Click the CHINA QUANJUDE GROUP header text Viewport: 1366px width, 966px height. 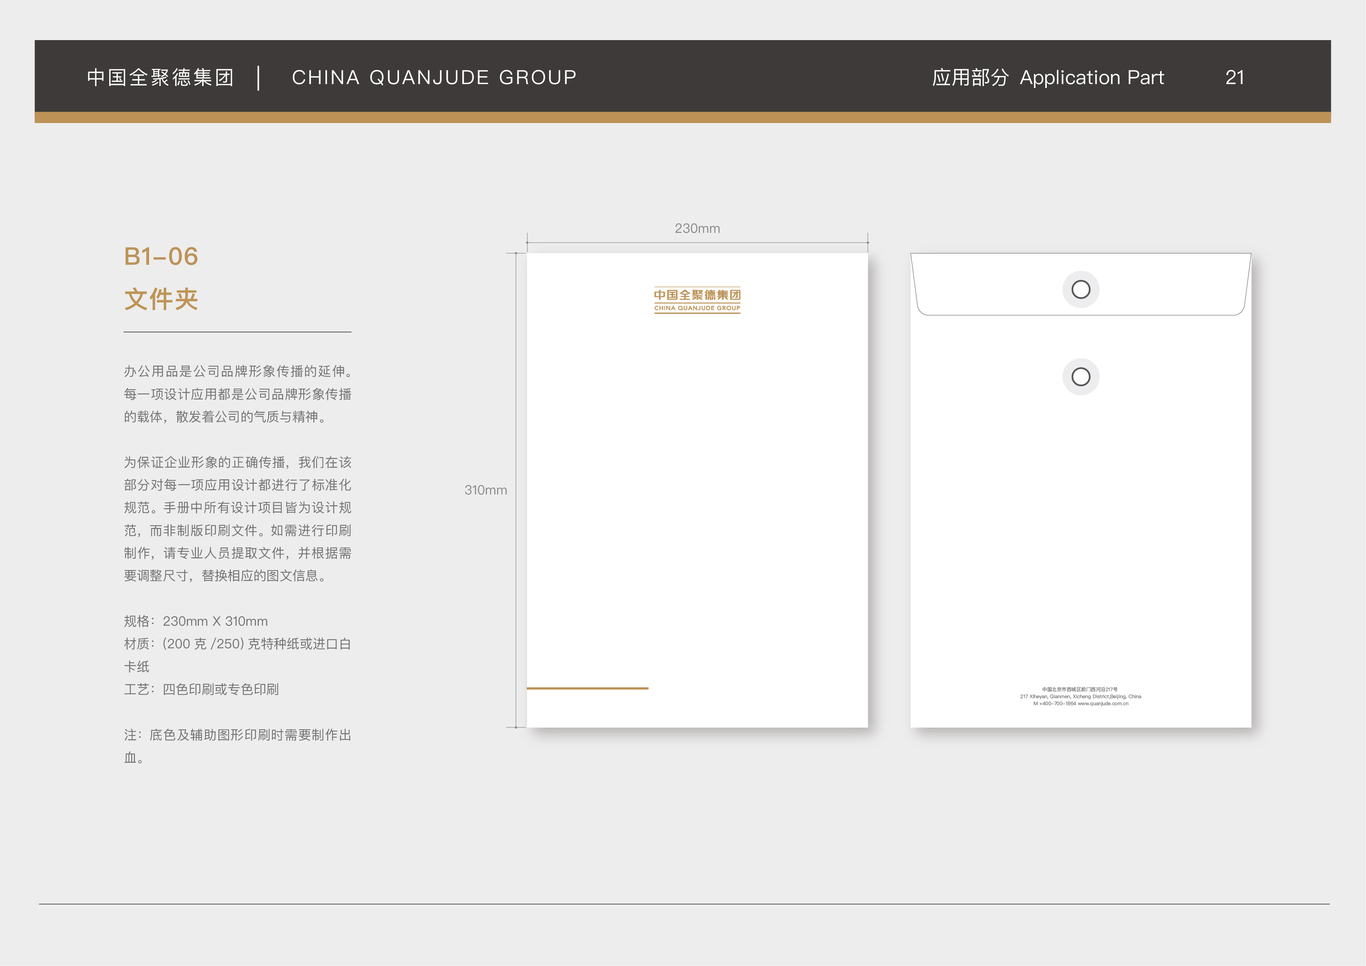point(434,78)
